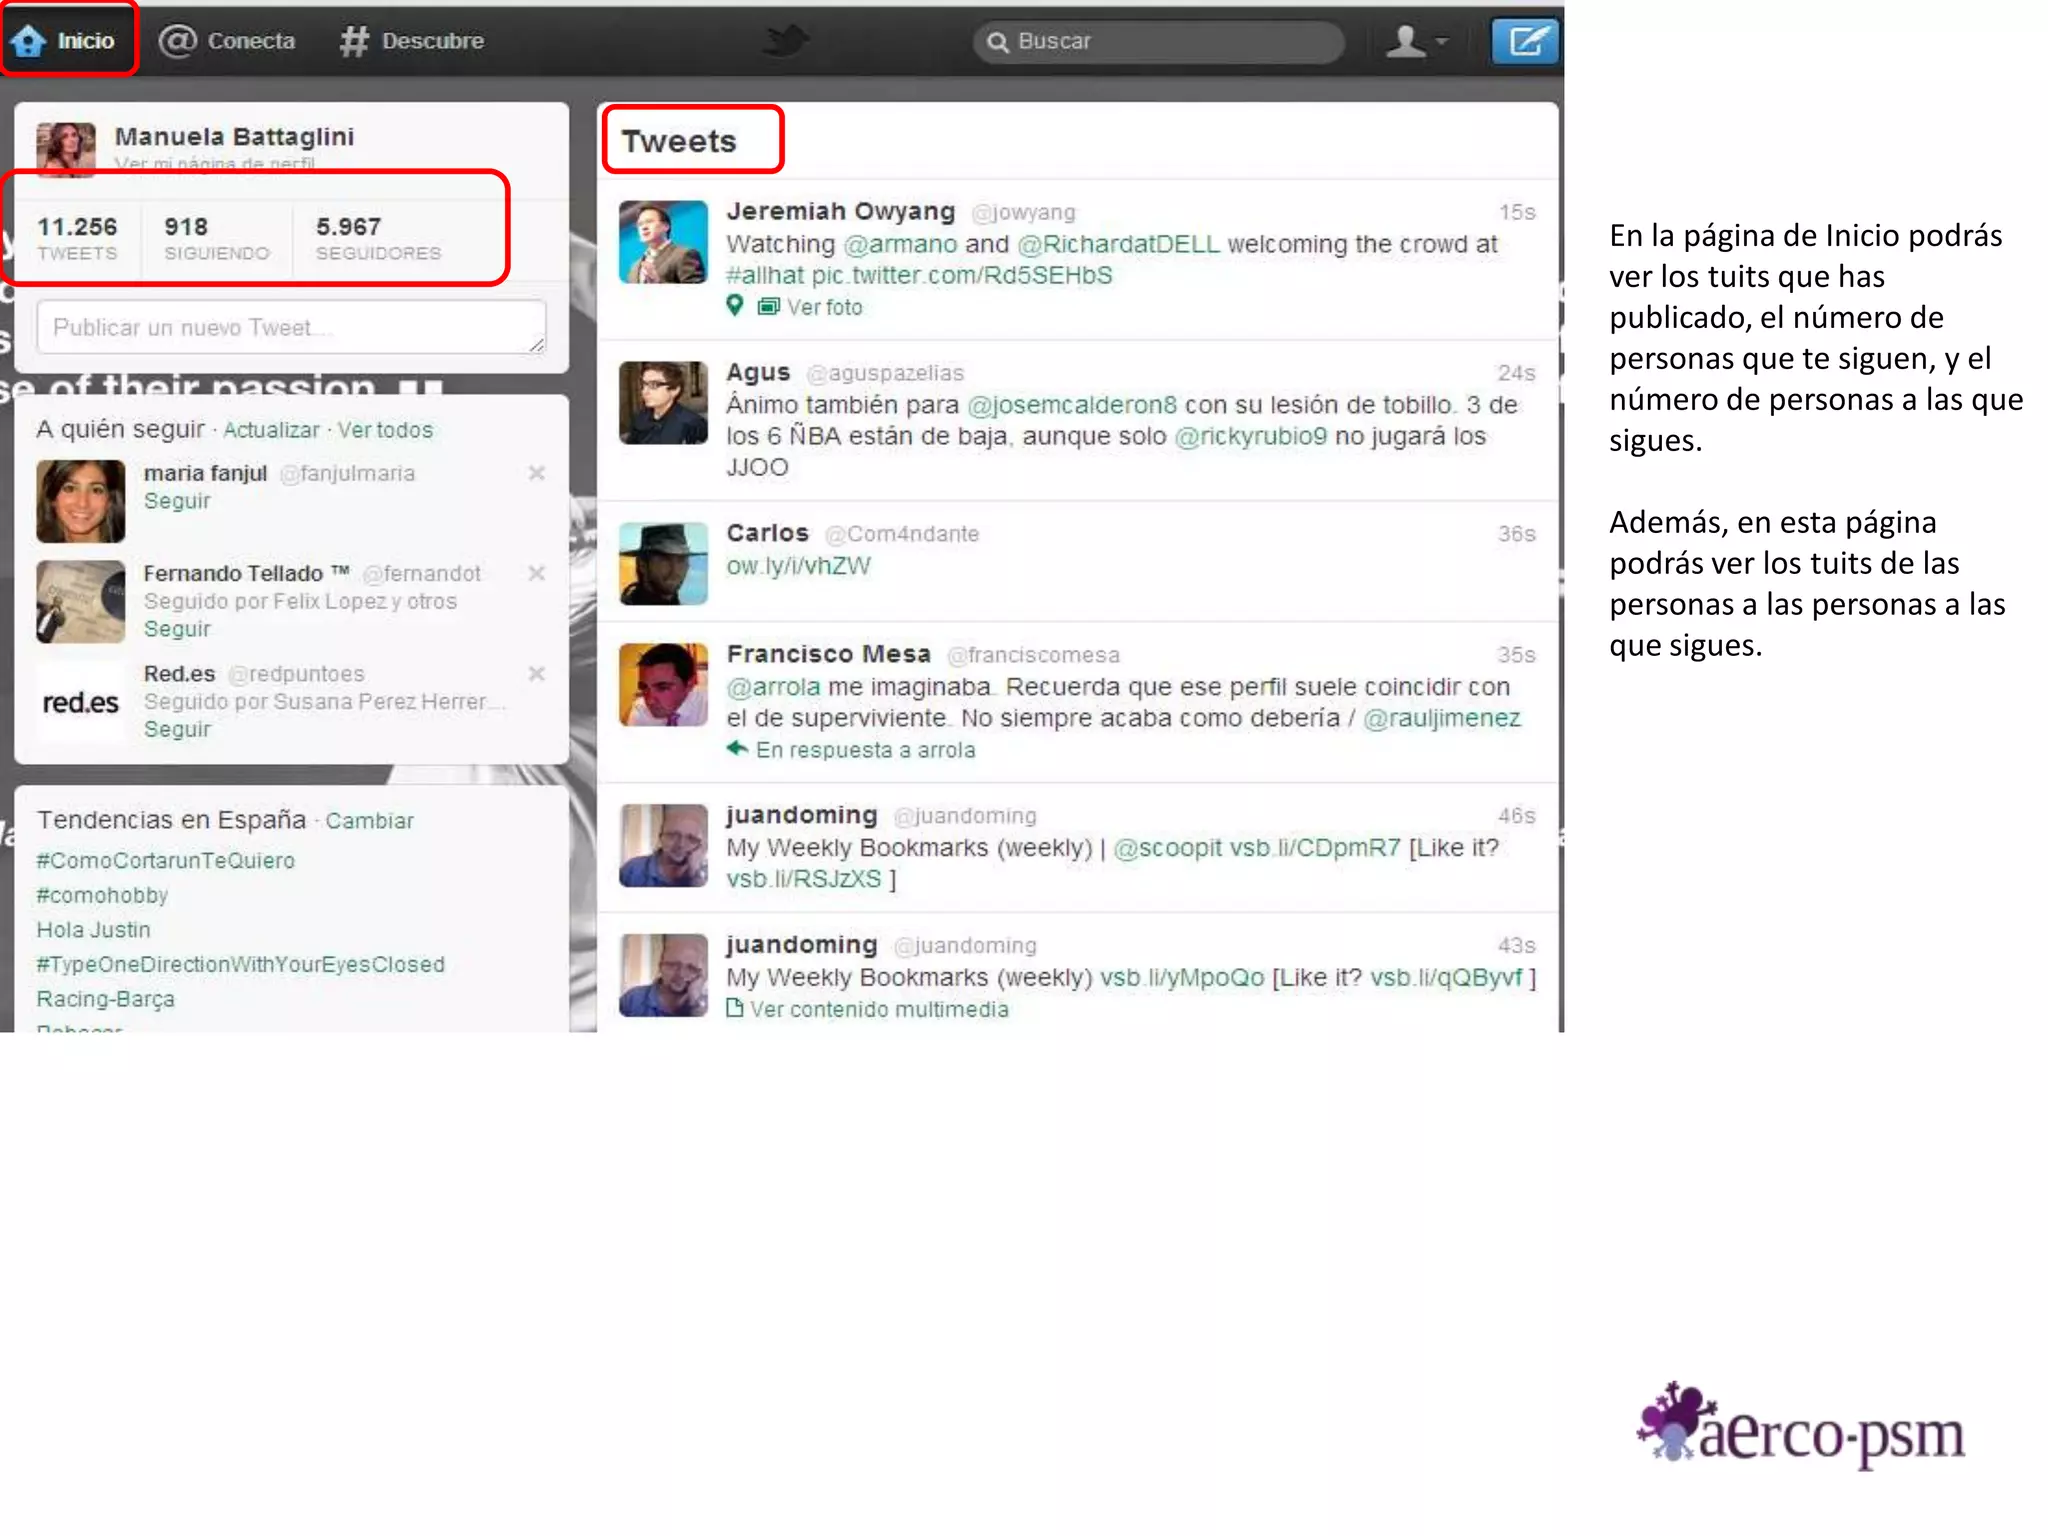Screen dimensions: 2048x1536
Task: Open En respuesta a arrola reply link
Action: [864, 750]
